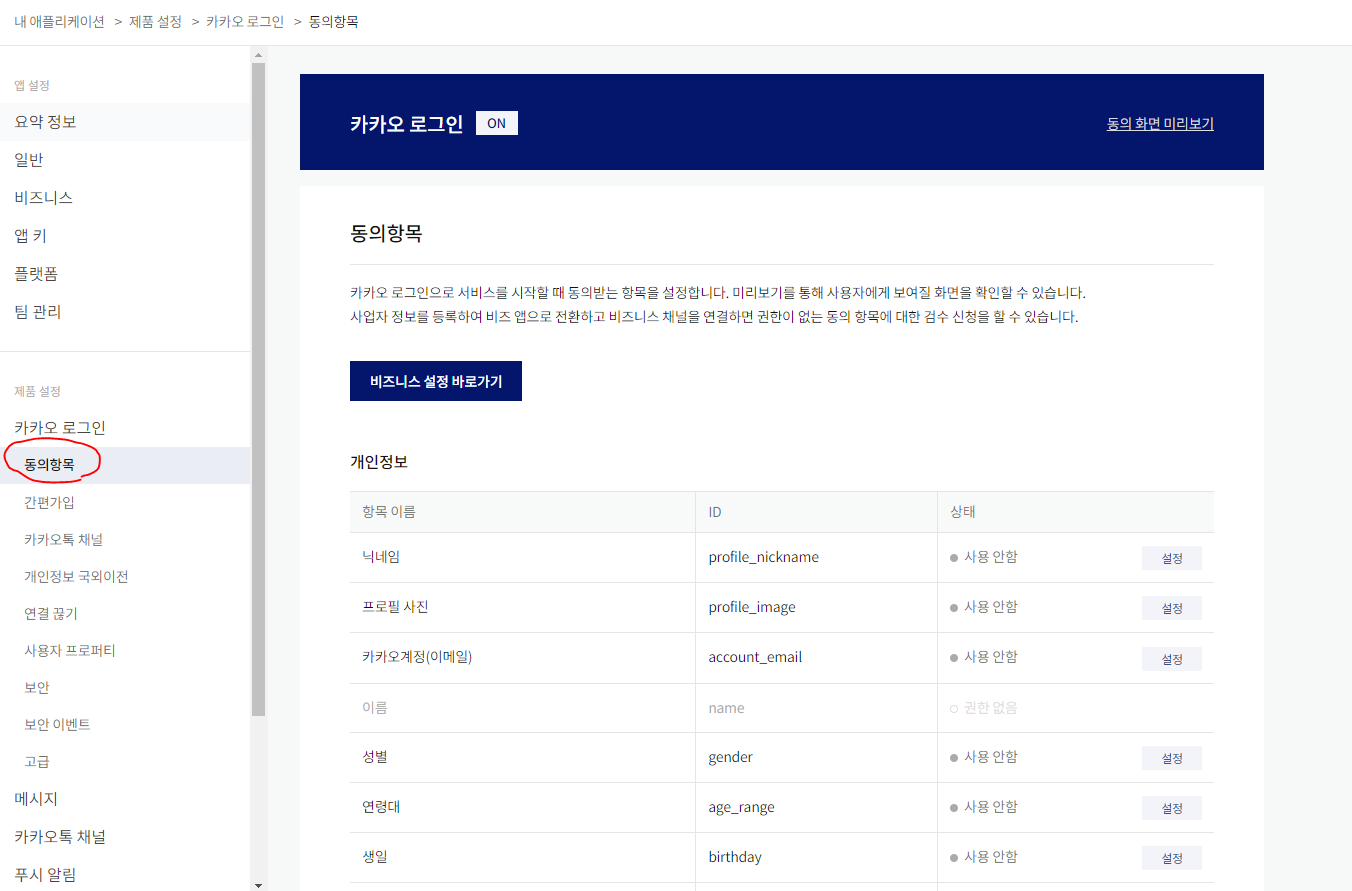
Task: Open top-level 카카오톡 채널 below 메시지
Action: click(x=125, y=837)
